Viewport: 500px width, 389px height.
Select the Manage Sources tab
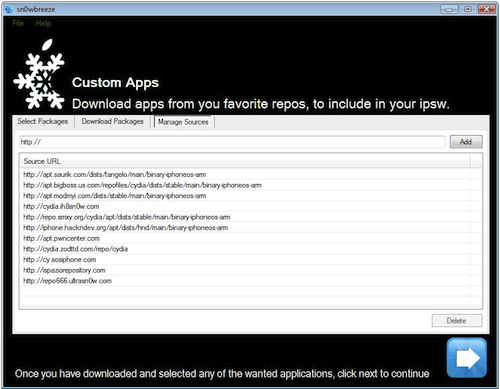[x=183, y=122]
